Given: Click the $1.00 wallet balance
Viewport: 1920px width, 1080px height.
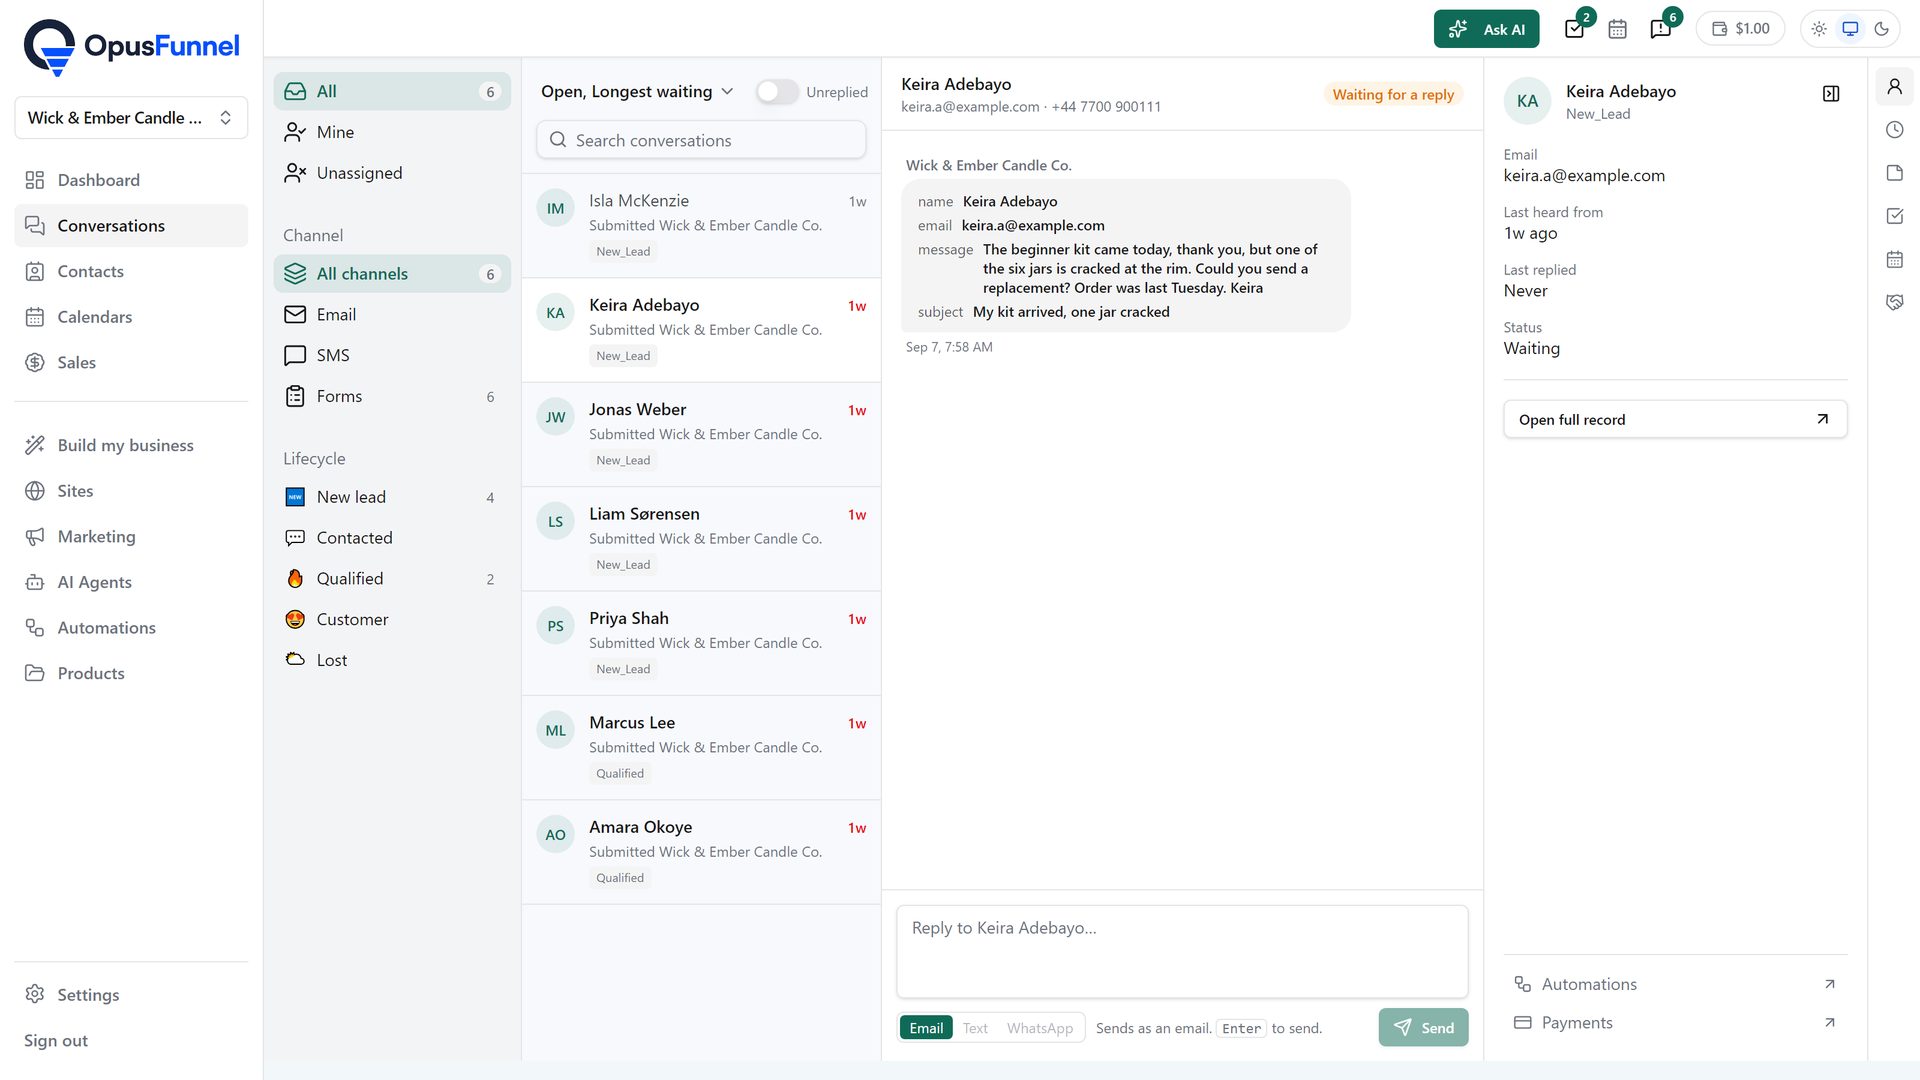Looking at the screenshot, I should (1740, 29).
